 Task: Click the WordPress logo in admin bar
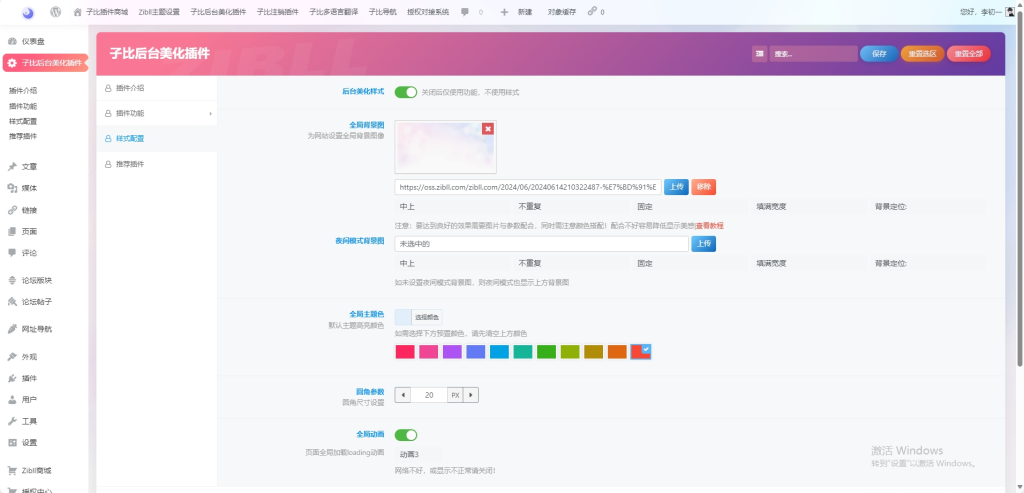click(55, 12)
